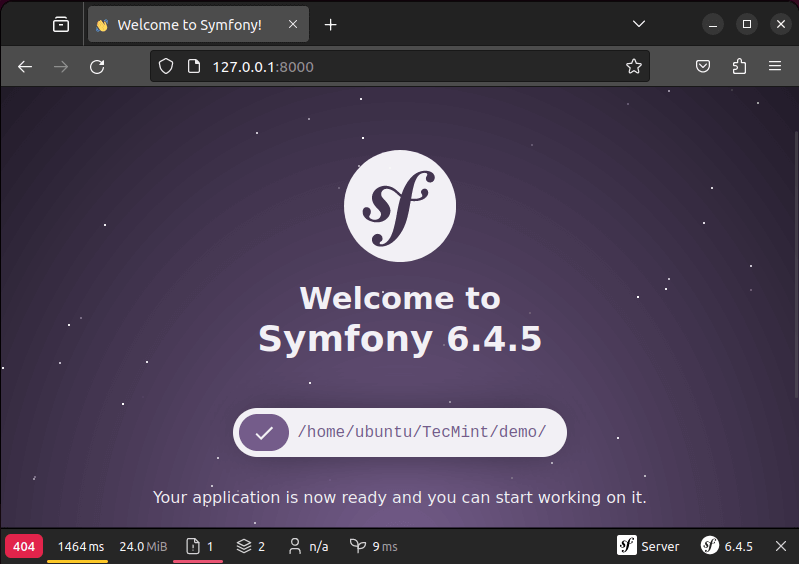
Task: Click the Welcome to Symfony 6.4.5 heading
Action: tap(400, 319)
